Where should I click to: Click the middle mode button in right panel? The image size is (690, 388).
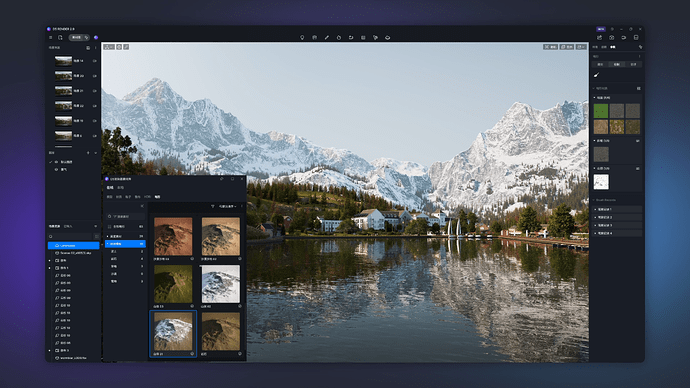pyautogui.click(x=617, y=64)
